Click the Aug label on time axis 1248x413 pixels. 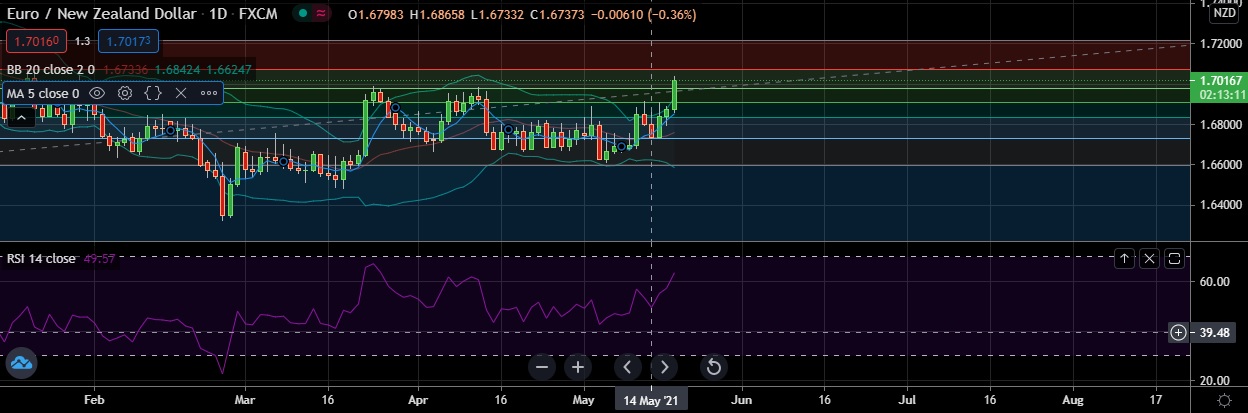pos(1073,399)
